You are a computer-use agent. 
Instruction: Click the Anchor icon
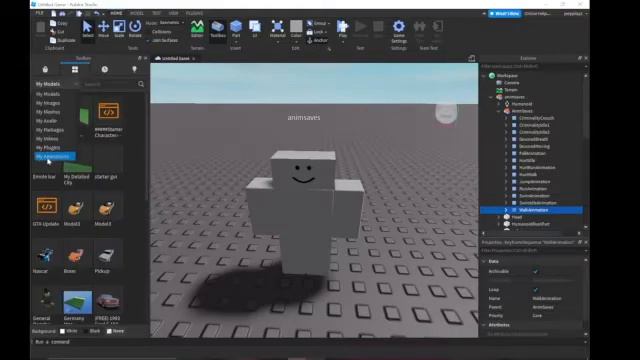pyautogui.click(x=309, y=40)
